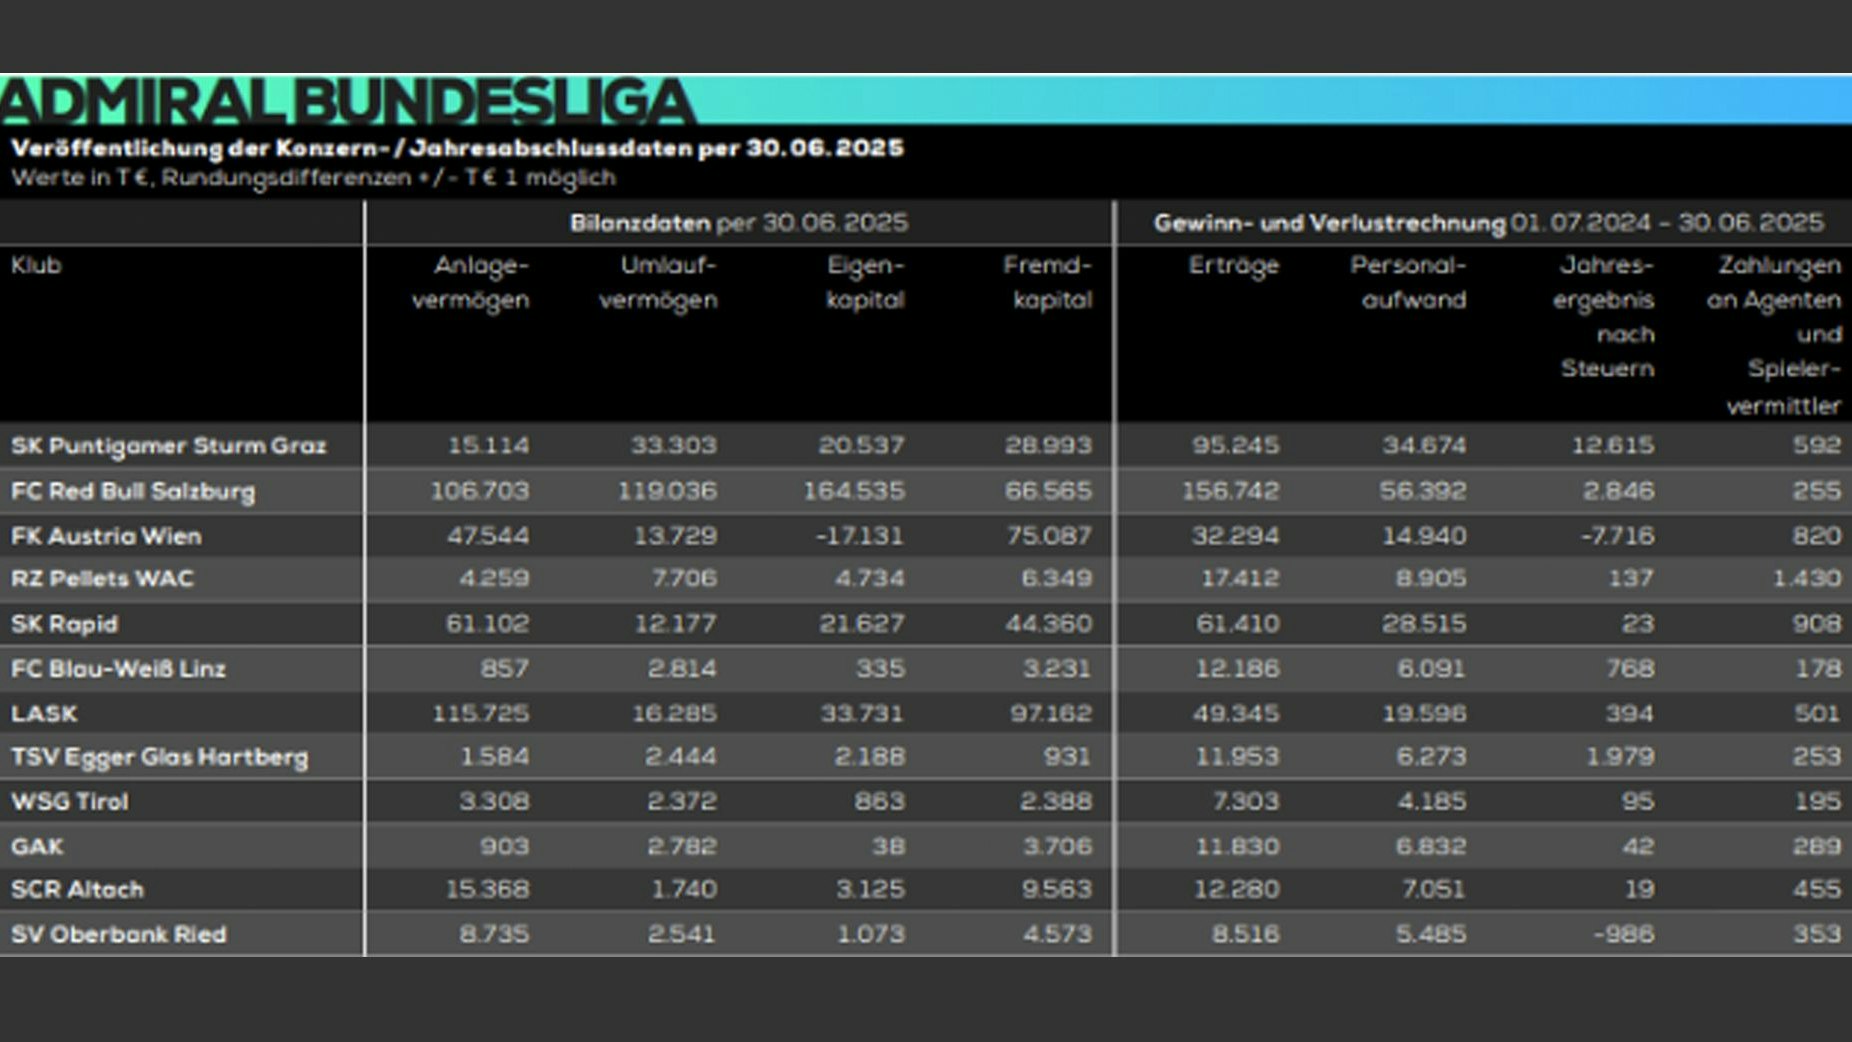This screenshot has height=1042, width=1852.
Task: Click the Personalaufwand column header
Action: point(1410,283)
